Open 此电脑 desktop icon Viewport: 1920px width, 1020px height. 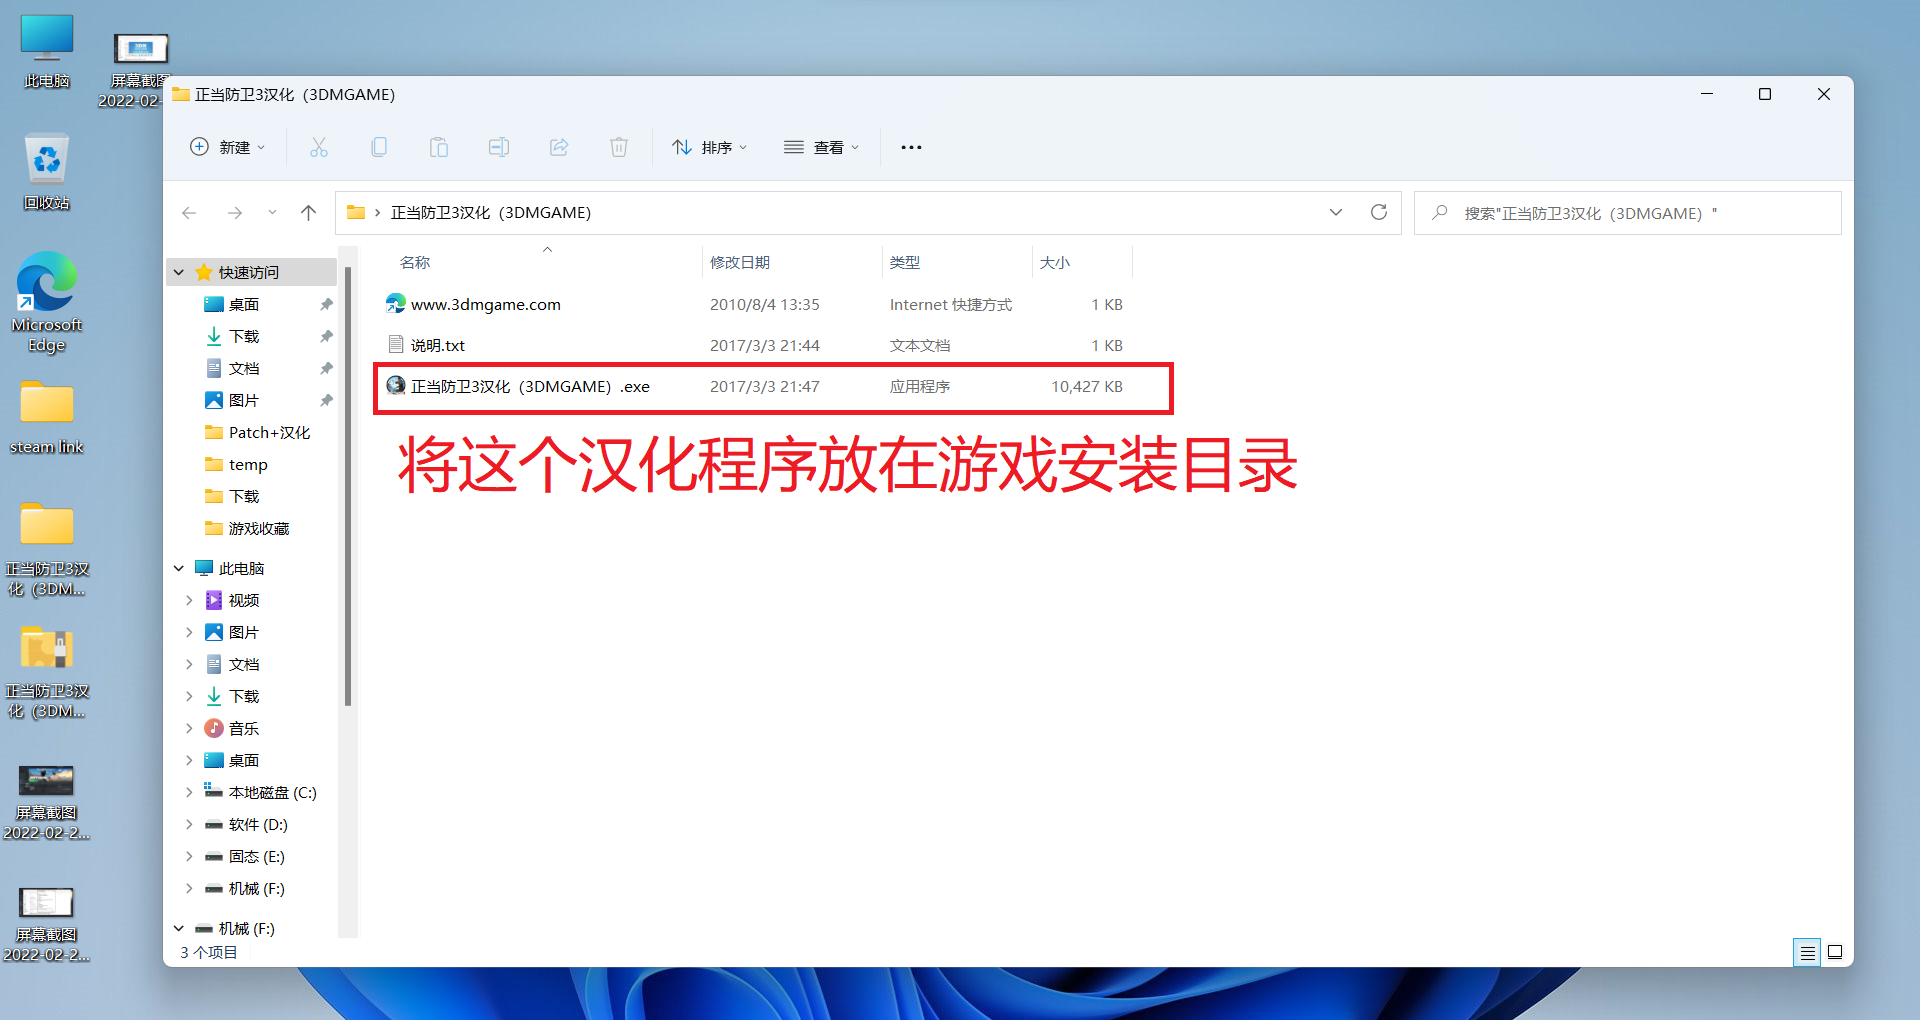click(47, 52)
